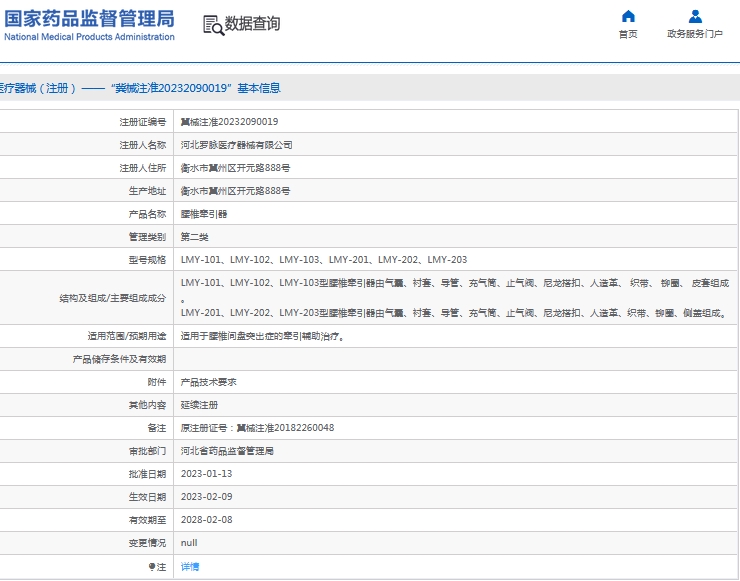Viewport: 740px width, 581px height.
Task: Click 原注册证号 remark value
Action: (x=257, y=428)
